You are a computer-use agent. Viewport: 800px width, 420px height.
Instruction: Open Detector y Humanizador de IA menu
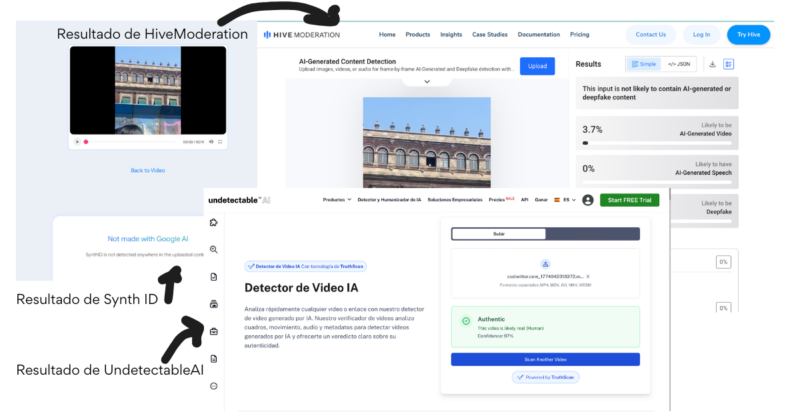coord(389,200)
